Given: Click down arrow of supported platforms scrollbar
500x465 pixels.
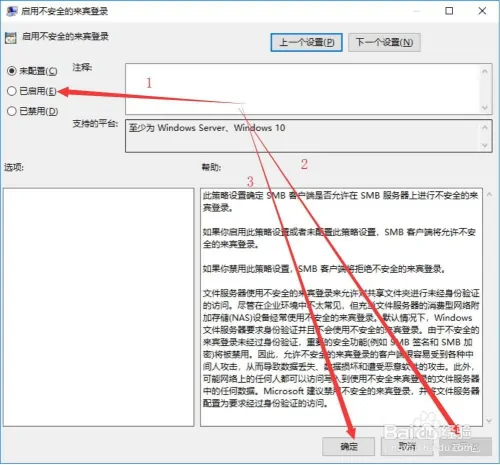Looking at the screenshot, I should click(485, 145).
